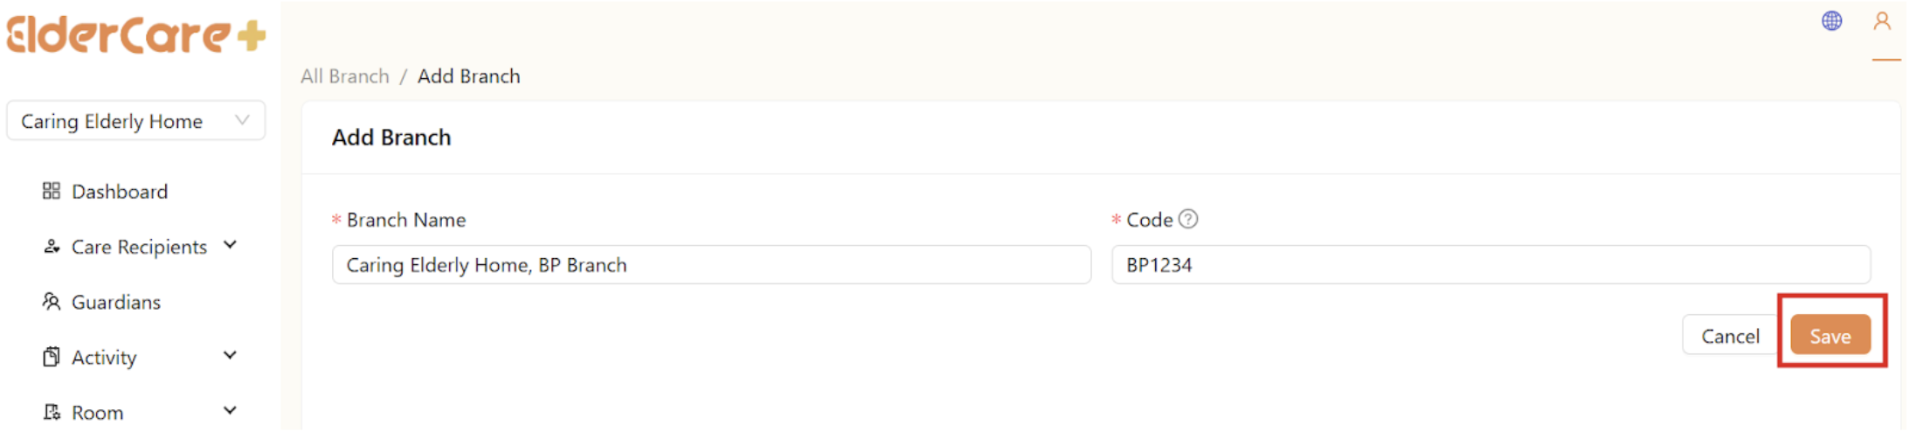Screen dimensions: 1914x444
Task: Click the Care Recipients person icon
Action: click(51, 246)
